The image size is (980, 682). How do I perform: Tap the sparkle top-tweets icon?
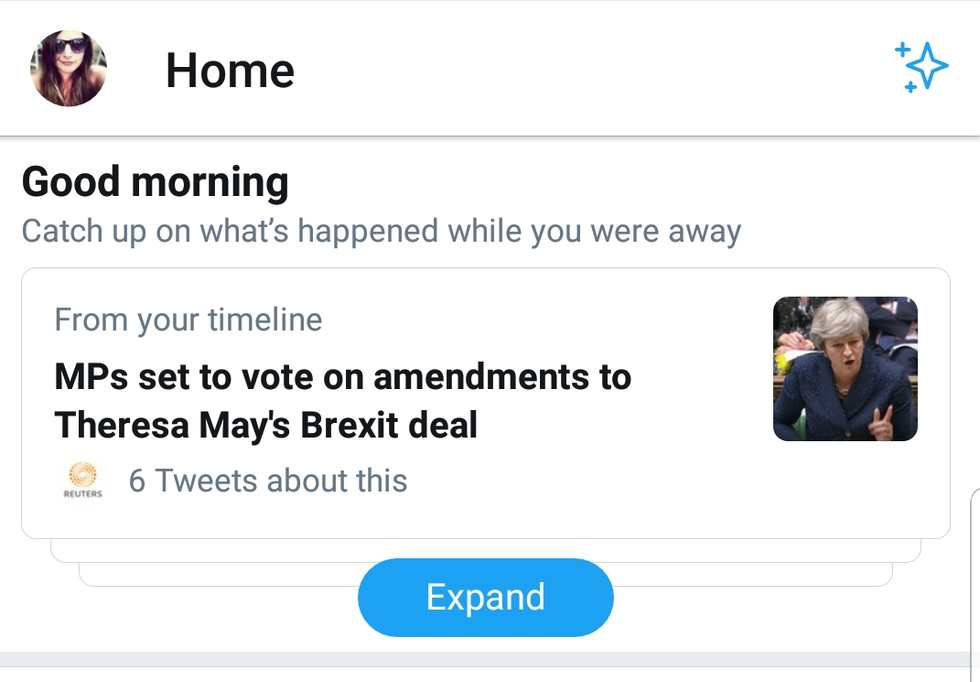point(920,67)
